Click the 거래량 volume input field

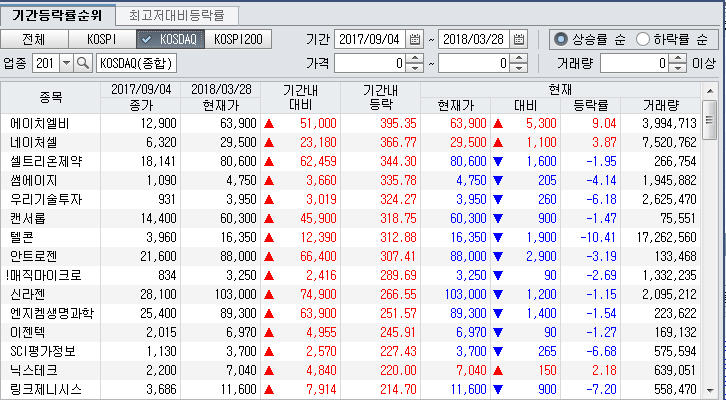click(634, 63)
